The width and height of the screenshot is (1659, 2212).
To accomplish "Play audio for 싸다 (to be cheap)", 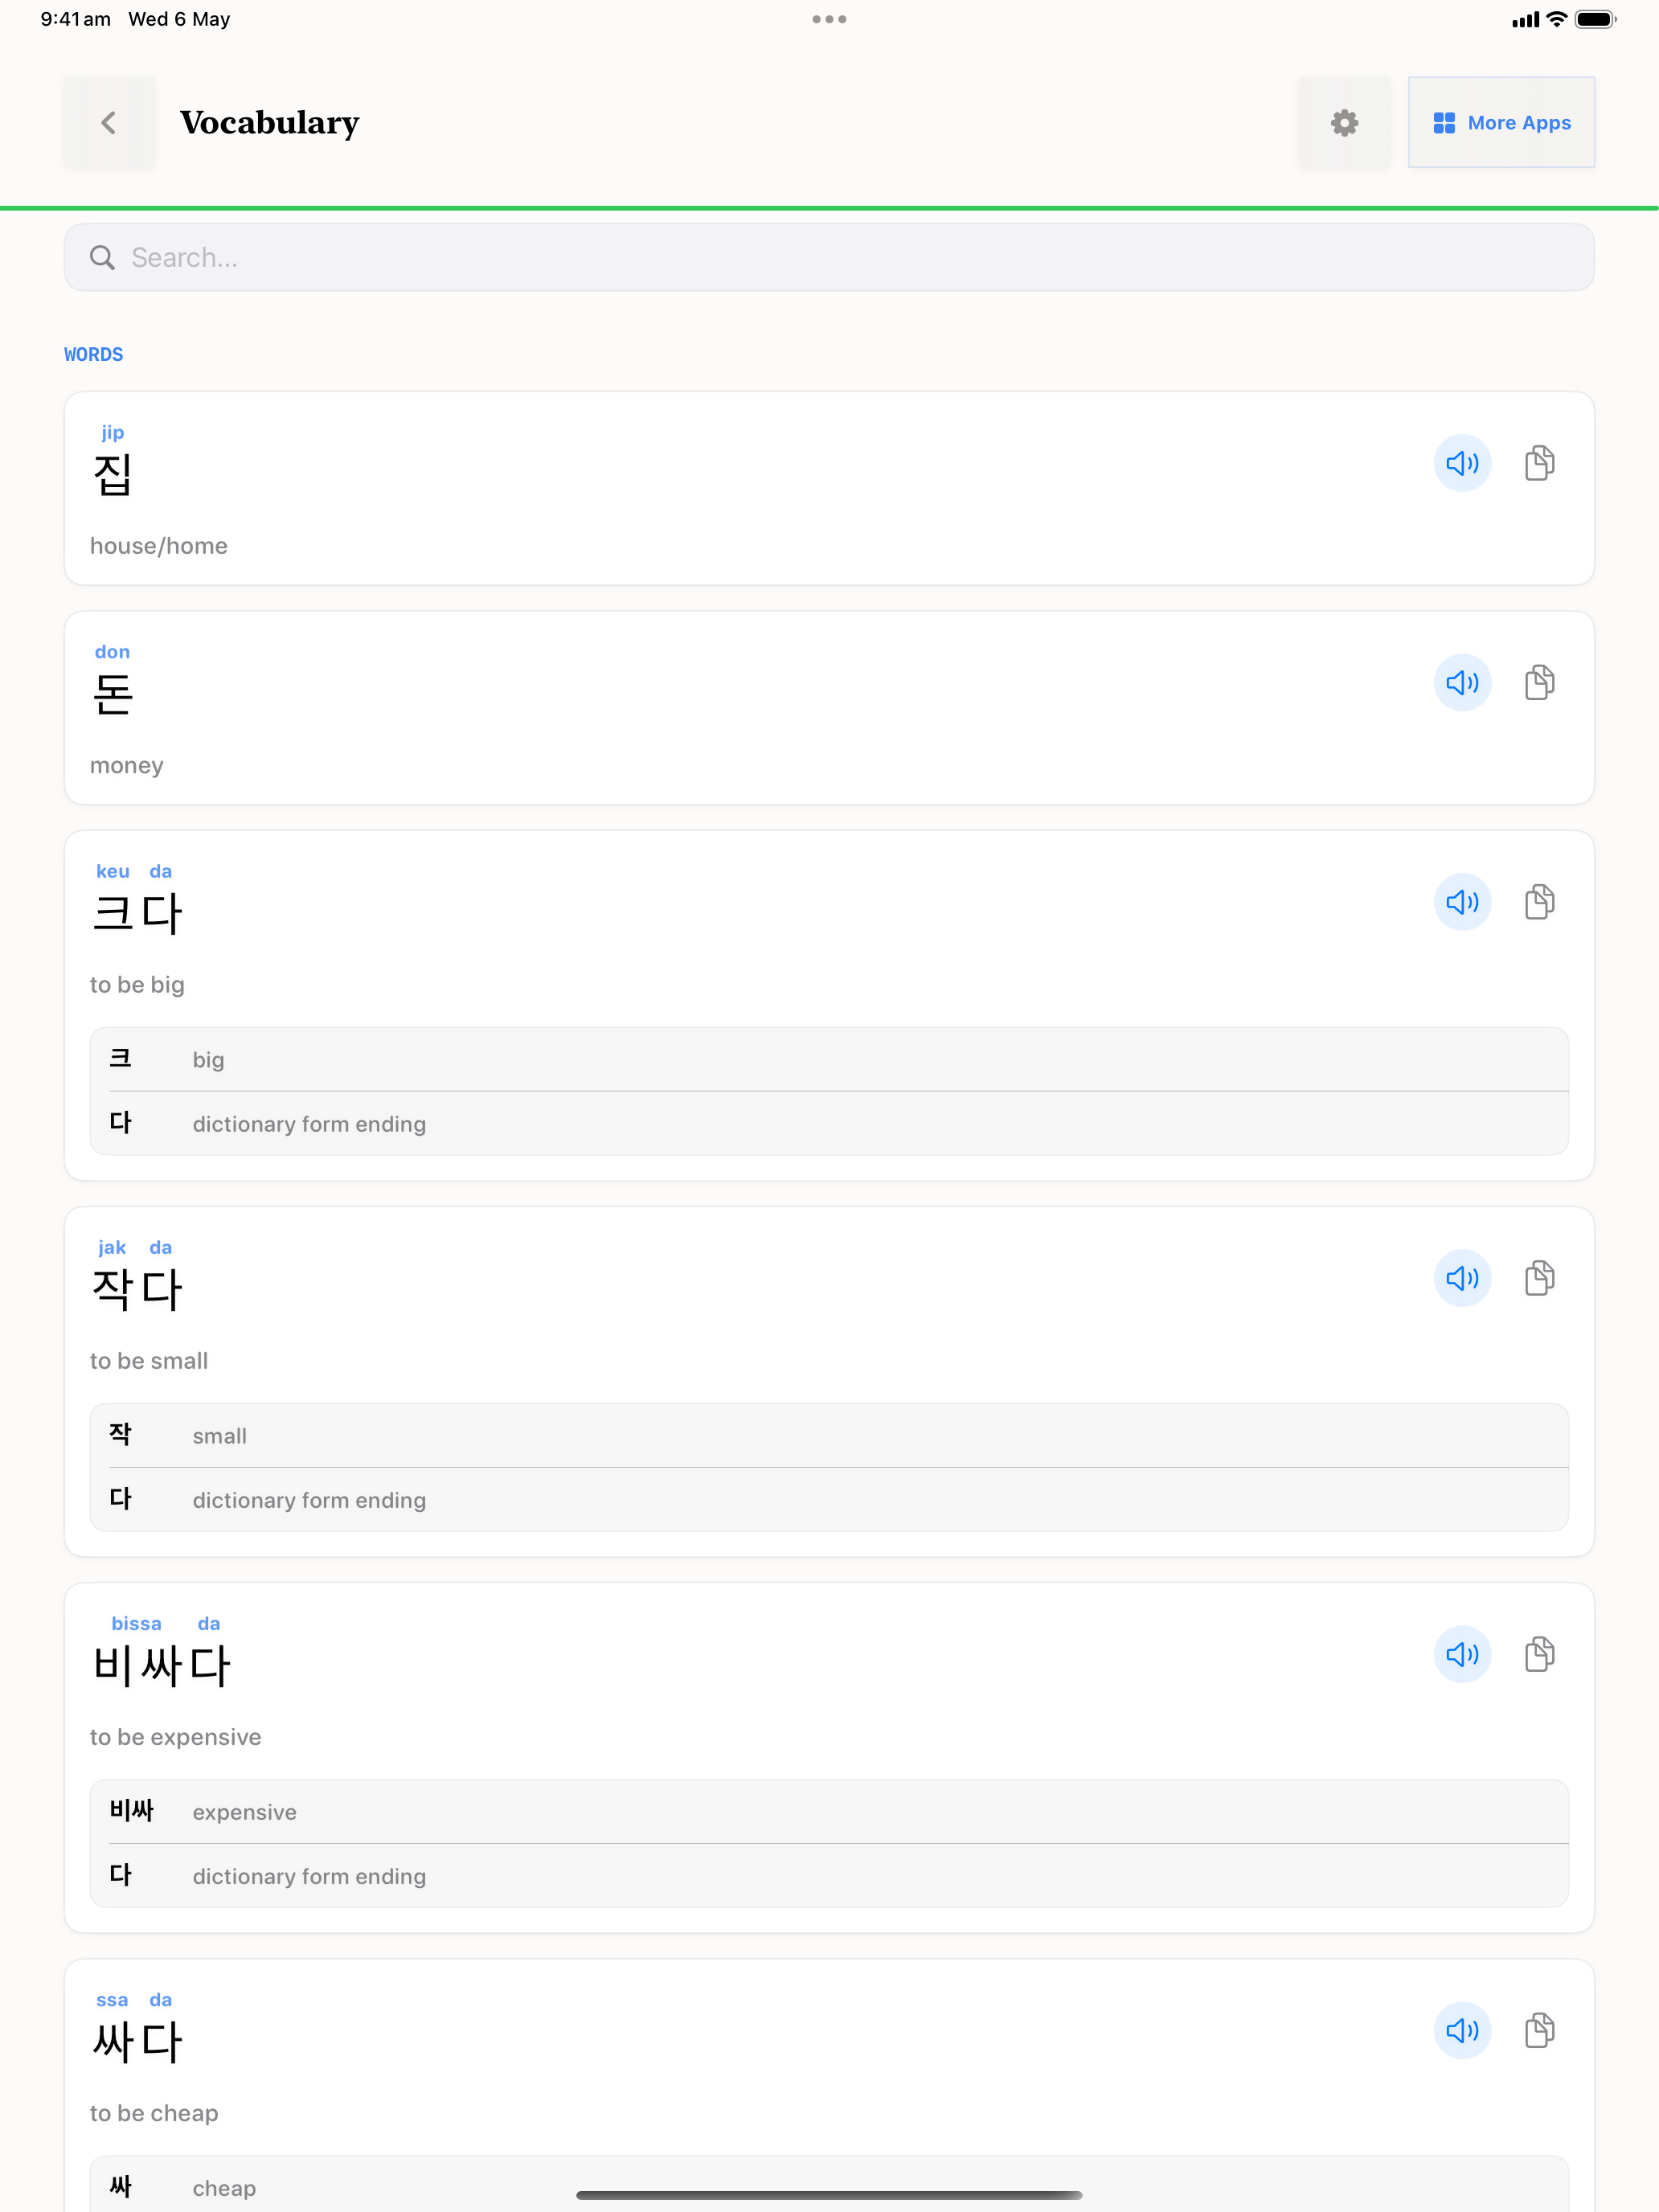I will 1462,2030.
